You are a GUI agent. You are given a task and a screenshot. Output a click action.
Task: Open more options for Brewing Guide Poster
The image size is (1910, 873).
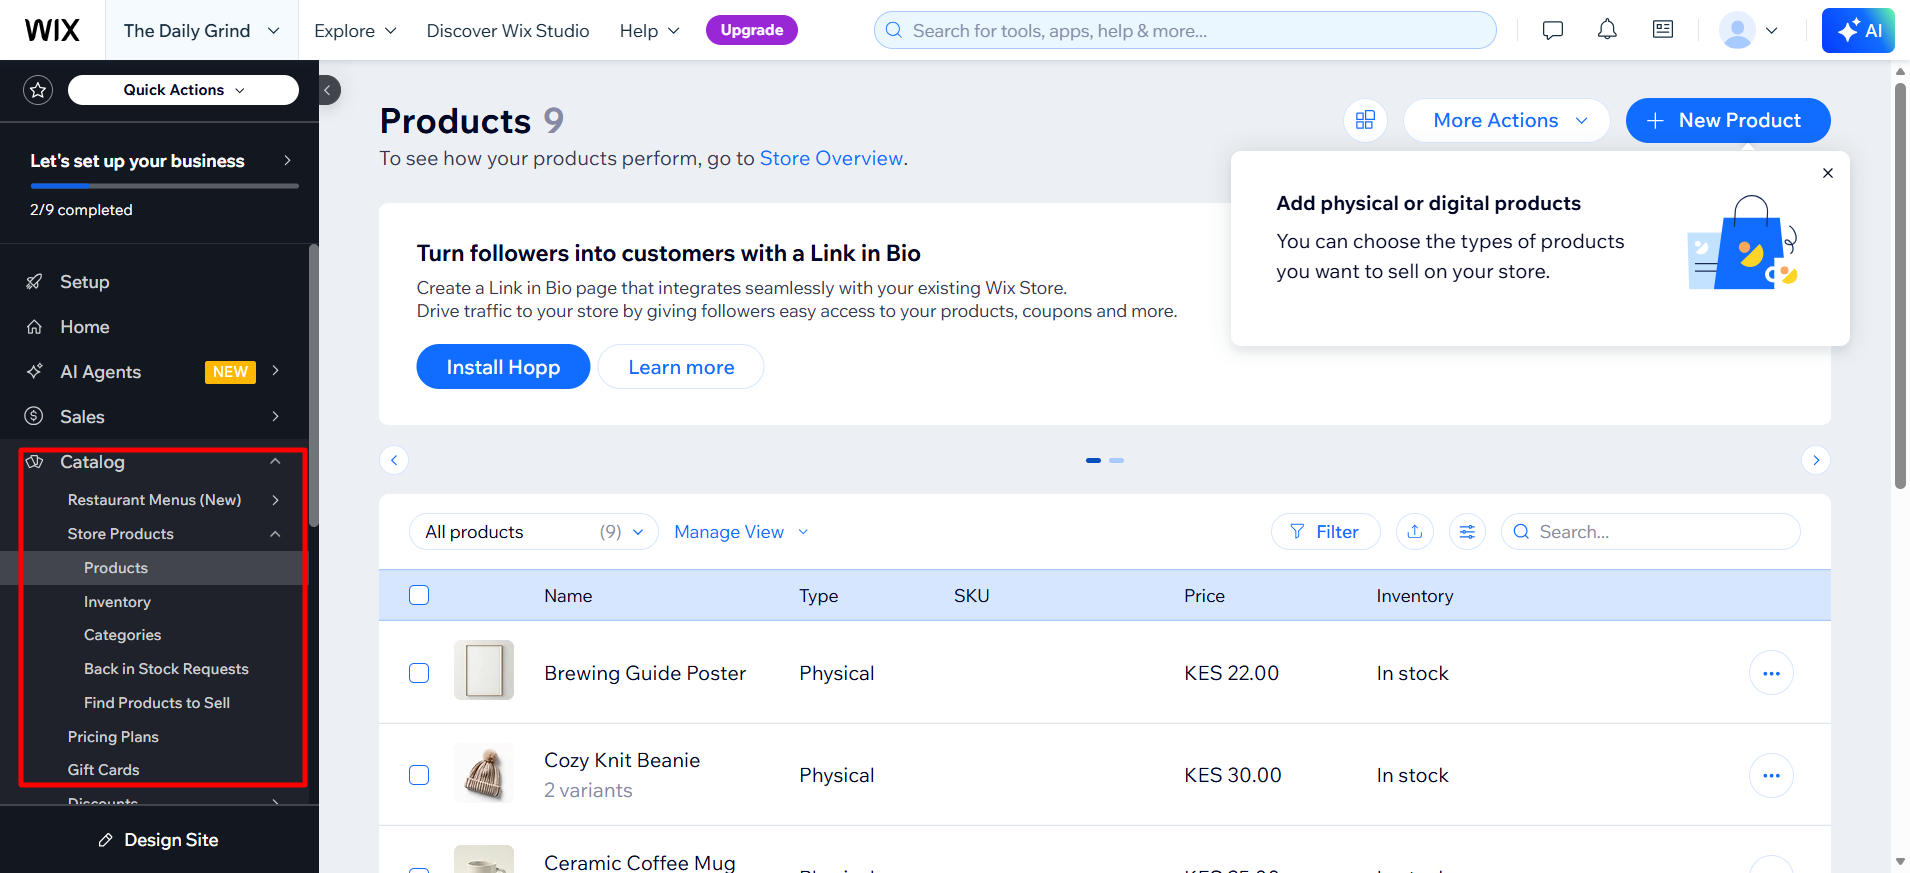click(1771, 673)
